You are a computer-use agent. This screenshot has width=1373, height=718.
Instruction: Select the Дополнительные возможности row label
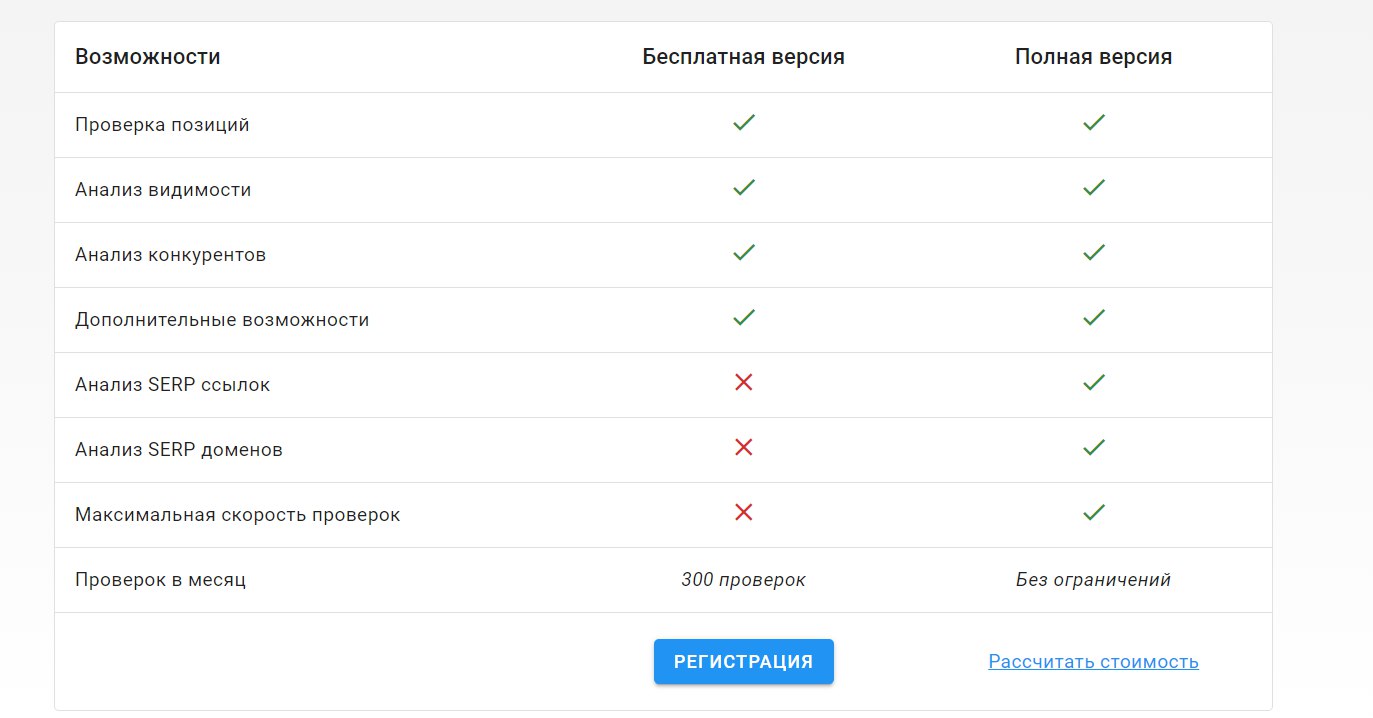(x=222, y=320)
